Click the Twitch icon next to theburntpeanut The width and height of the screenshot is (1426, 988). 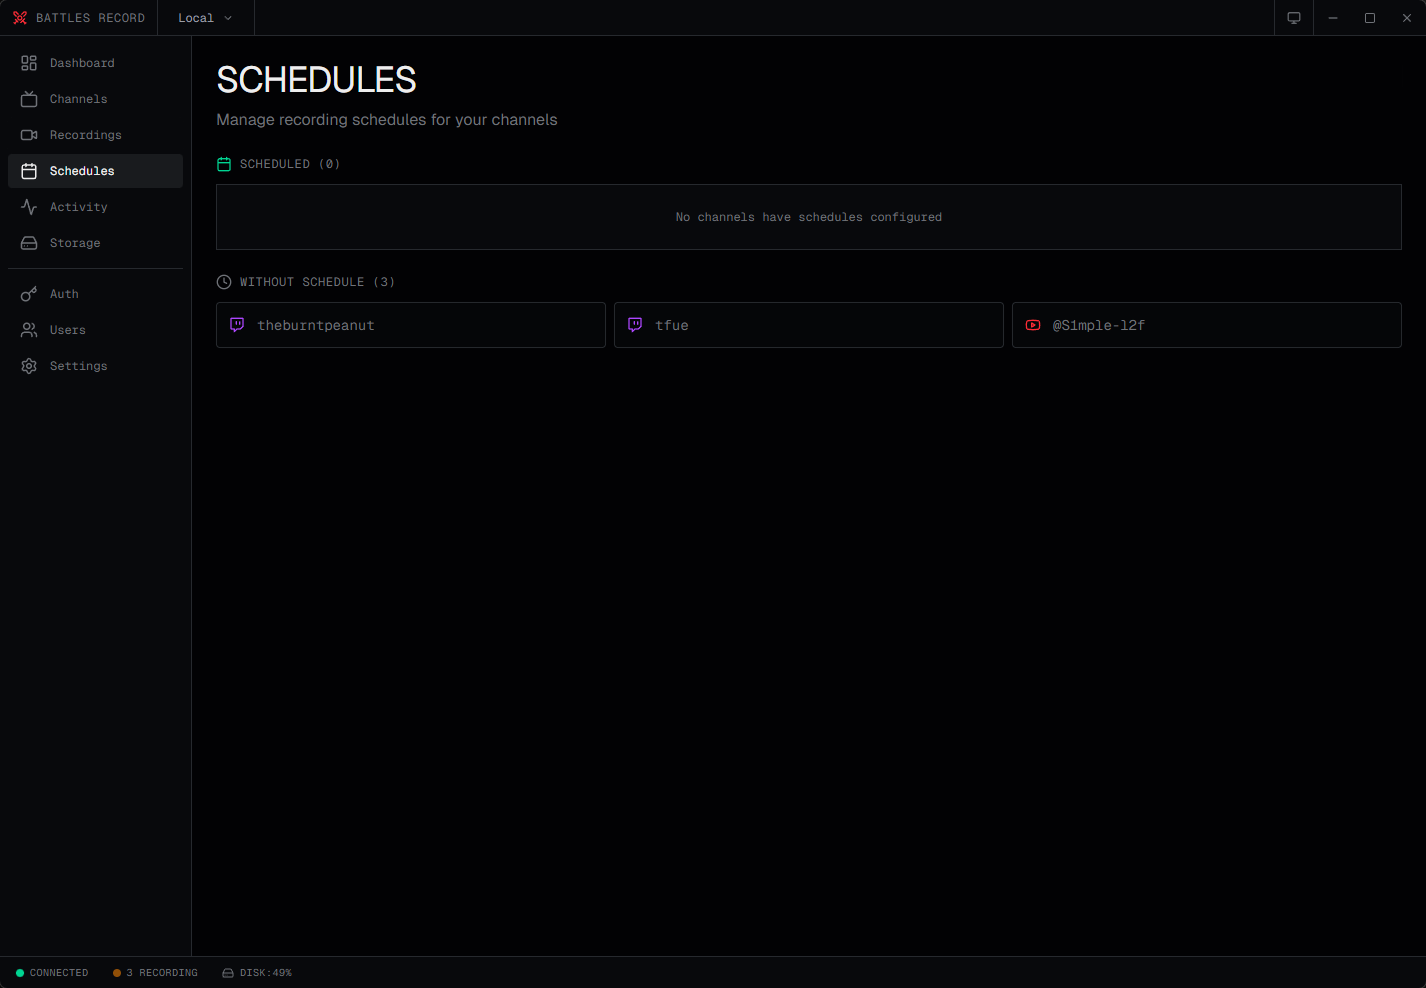point(236,325)
